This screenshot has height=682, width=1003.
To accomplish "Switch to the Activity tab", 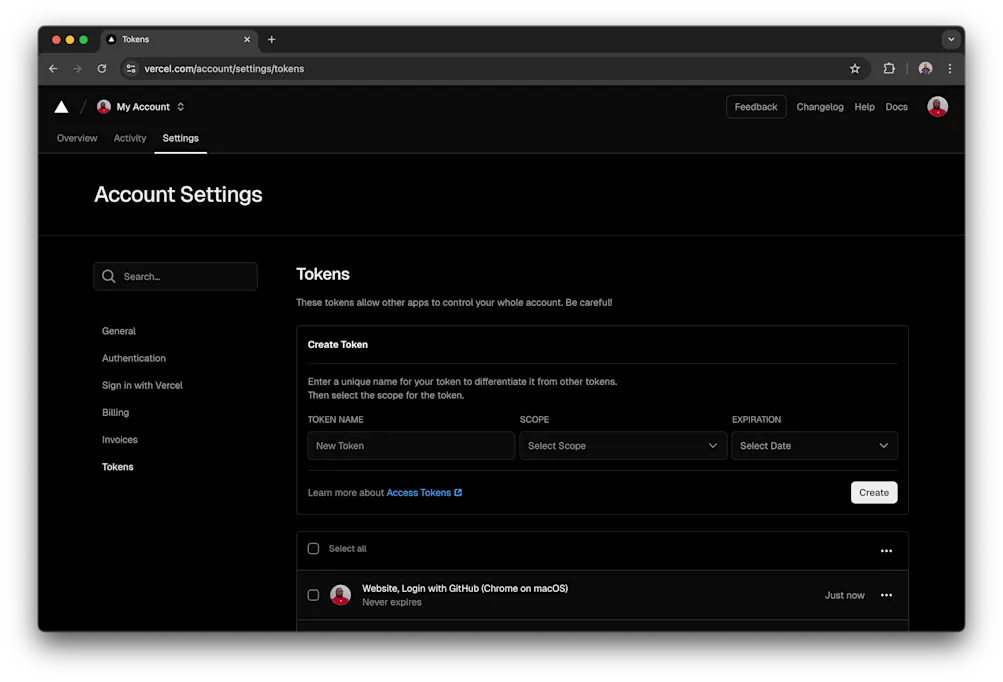I will tap(129, 138).
